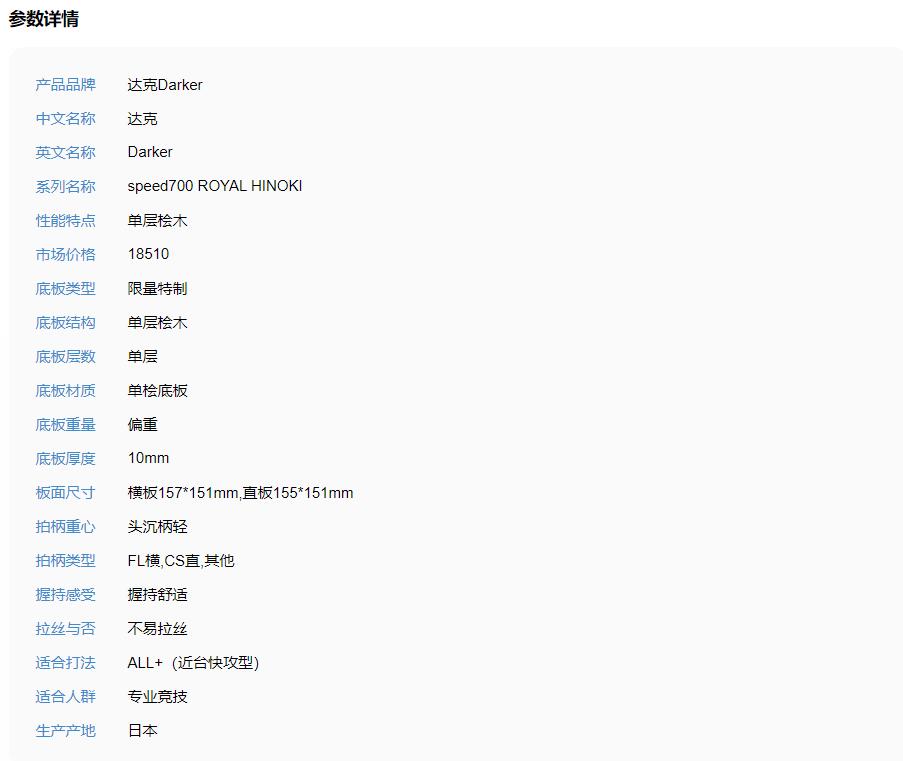Click speed700 ROYAL HINOKI value
The image size is (903, 761).
point(215,186)
